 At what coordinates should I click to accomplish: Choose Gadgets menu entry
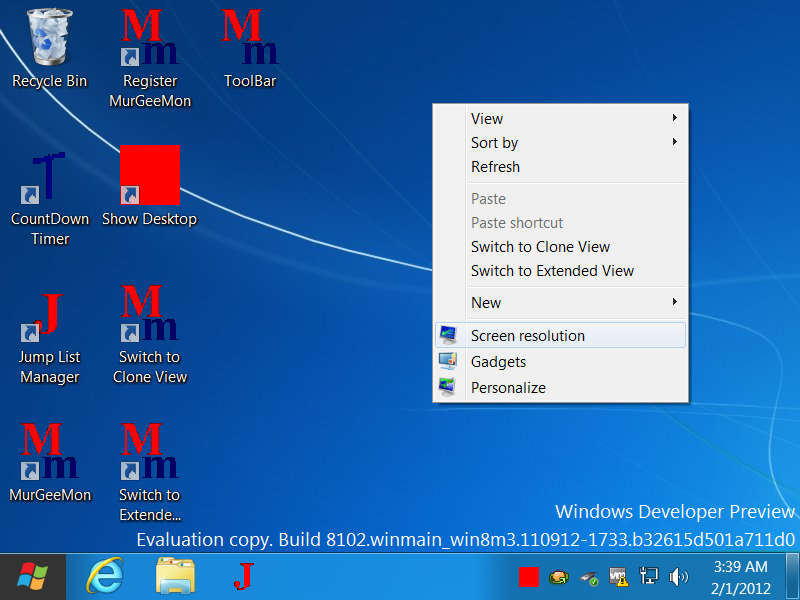tap(560, 361)
